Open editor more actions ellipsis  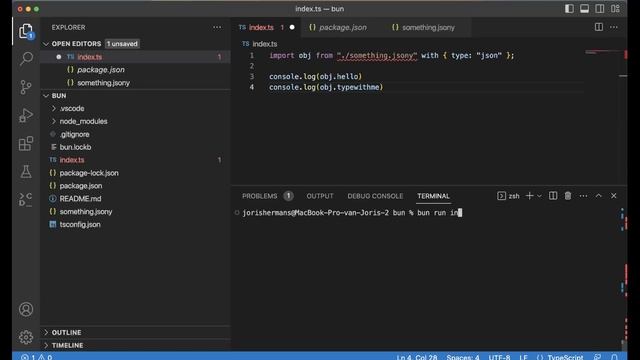614,27
